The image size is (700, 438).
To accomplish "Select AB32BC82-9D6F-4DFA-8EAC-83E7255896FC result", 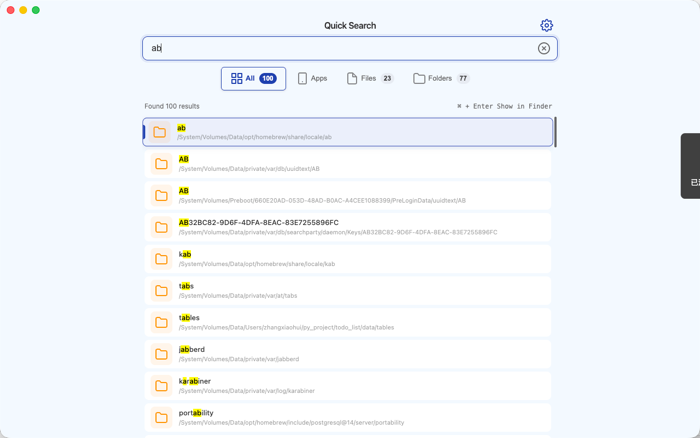I will pos(348,227).
